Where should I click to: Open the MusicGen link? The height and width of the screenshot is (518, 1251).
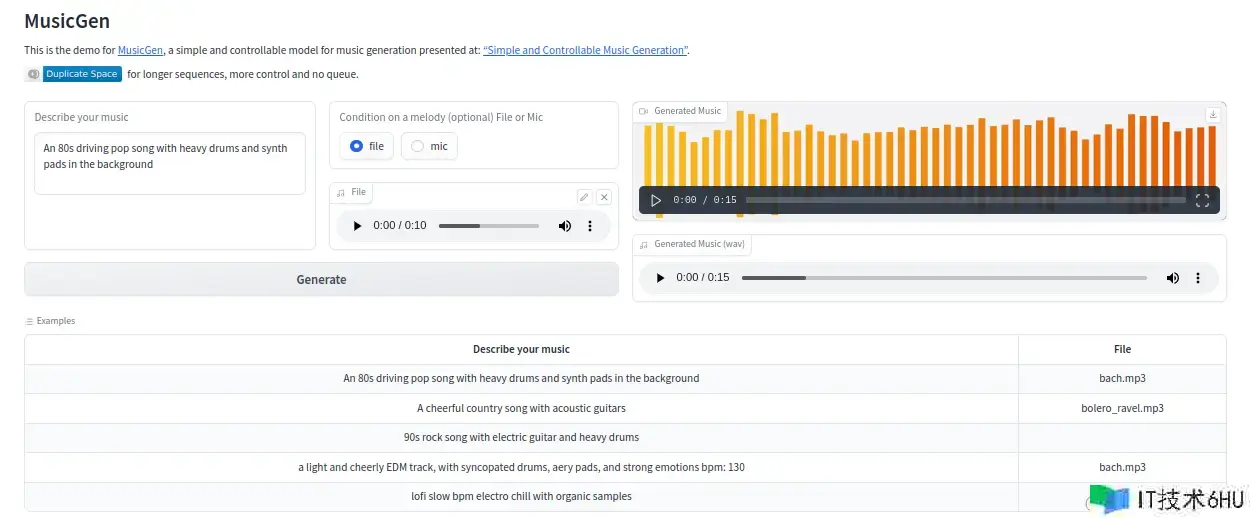[140, 50]
